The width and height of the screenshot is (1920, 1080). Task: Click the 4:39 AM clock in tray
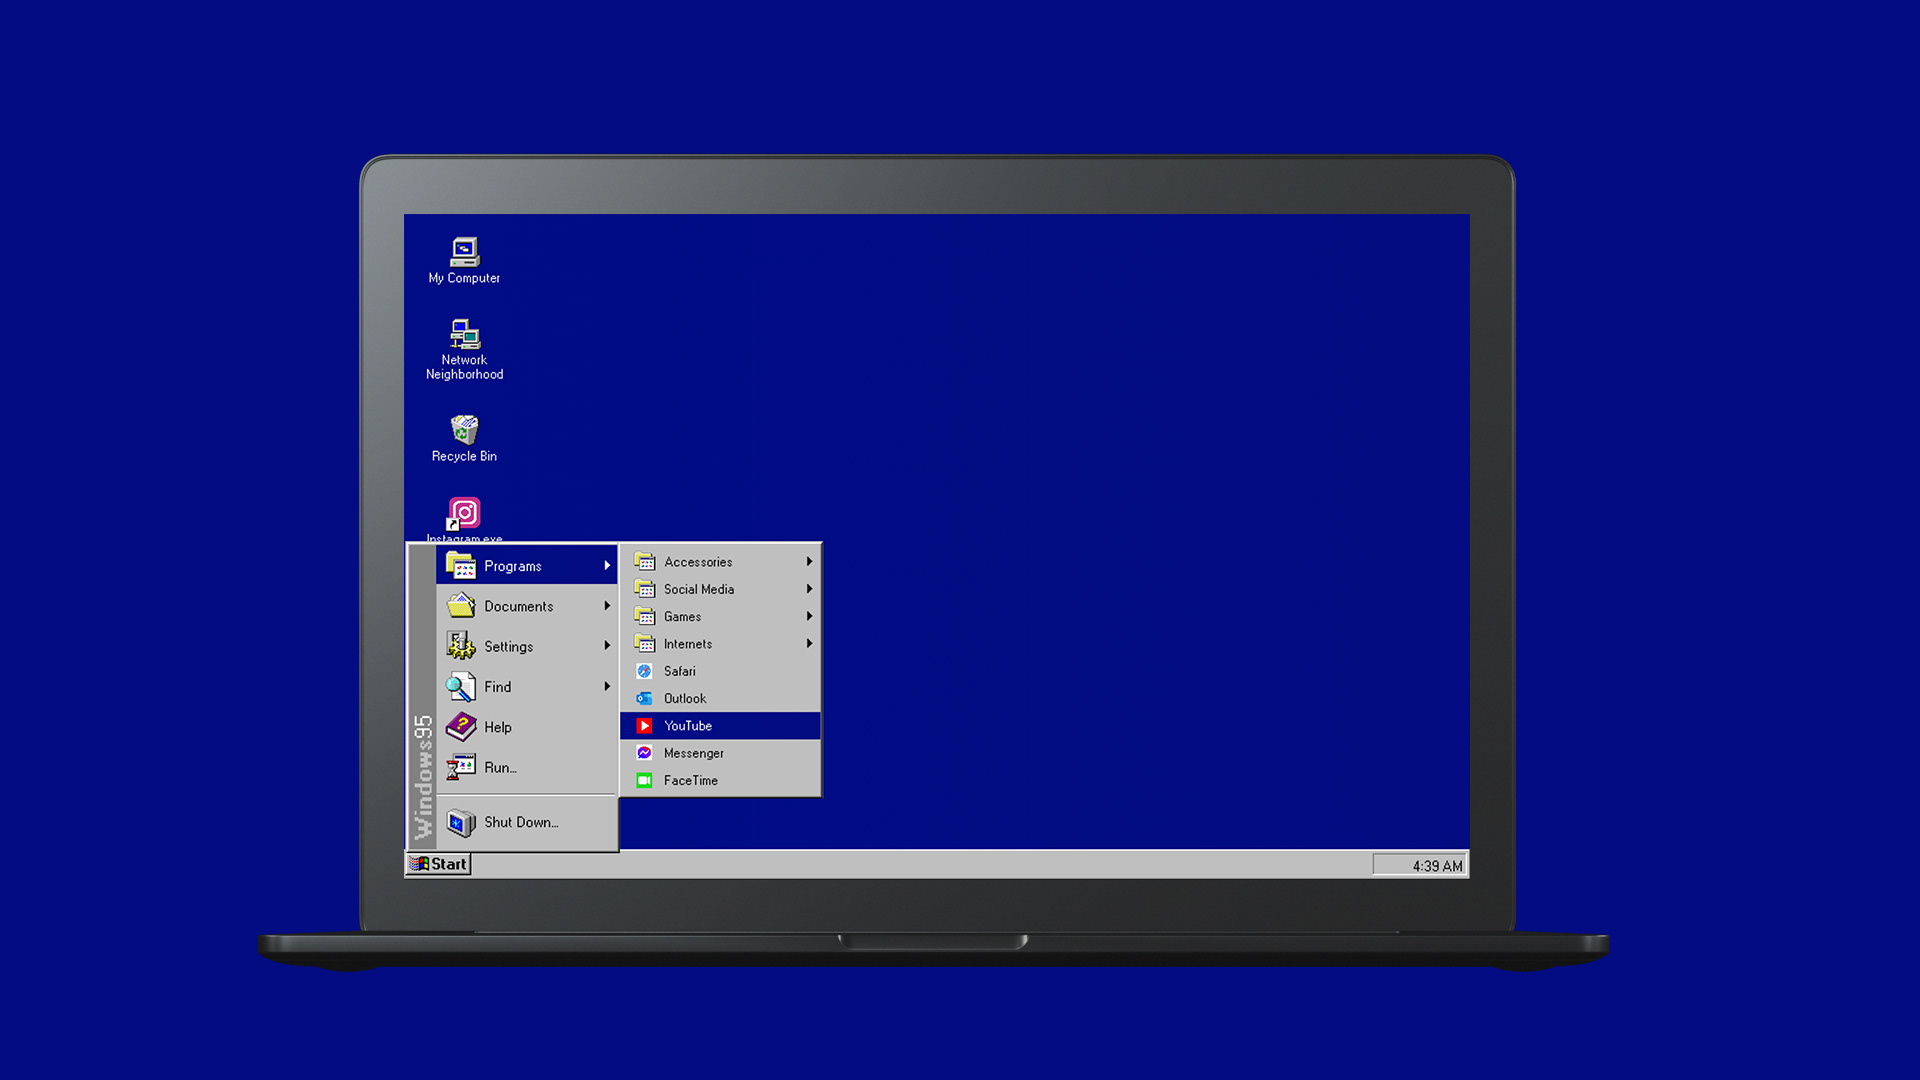click(x=1437, y=866)
